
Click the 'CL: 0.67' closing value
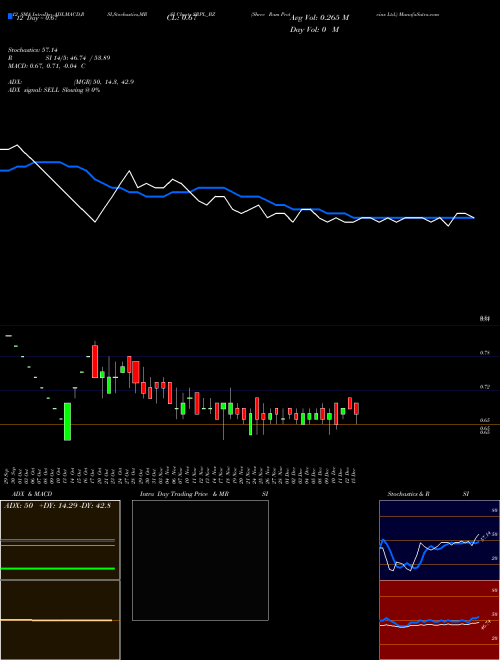click(182, 18)
